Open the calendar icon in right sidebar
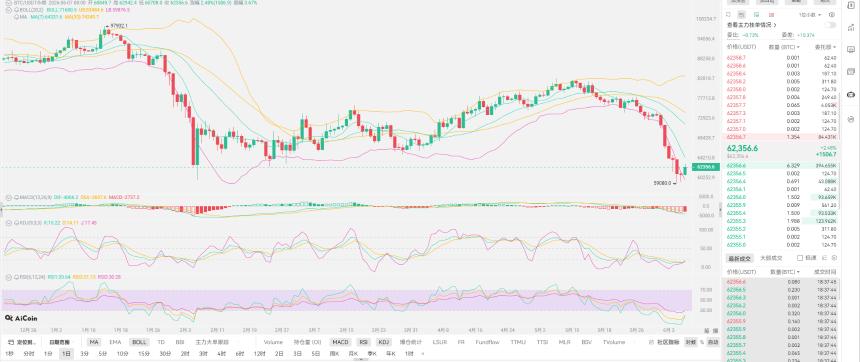The width and height of the screenshot is (860, 362). pyautogui.click(x=851, y=71)
